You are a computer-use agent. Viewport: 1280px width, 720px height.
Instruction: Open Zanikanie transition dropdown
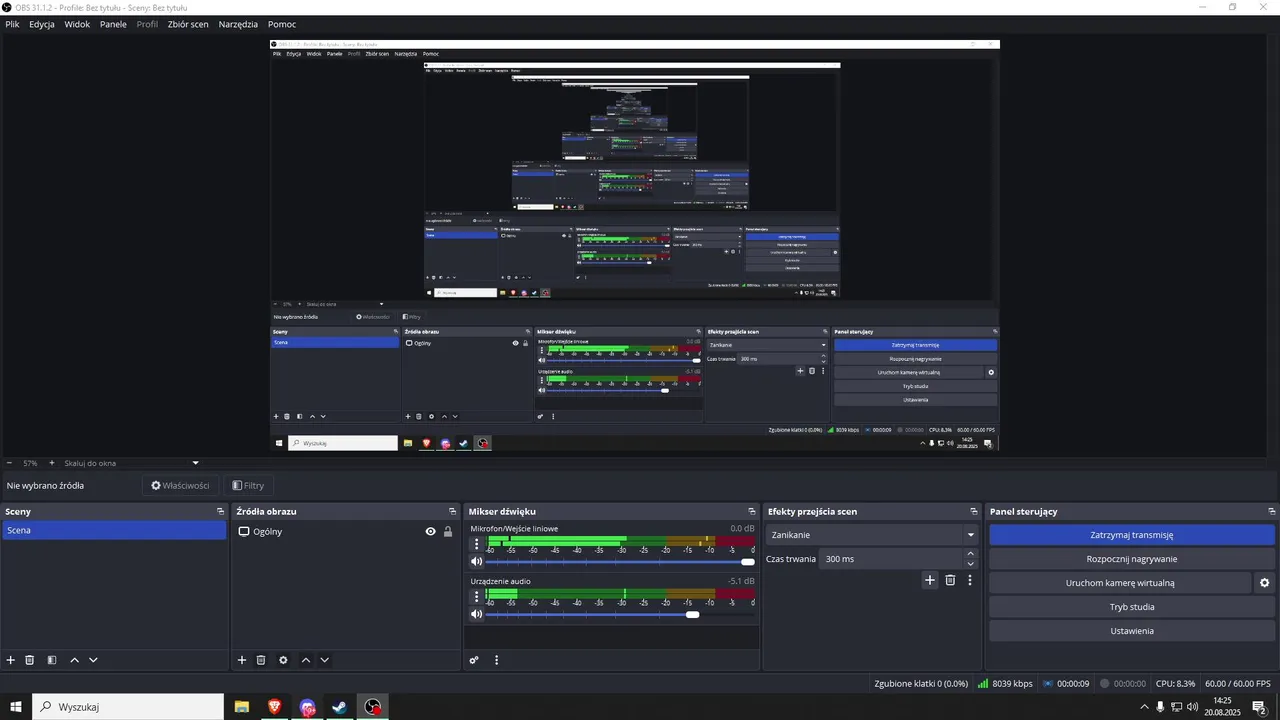point(871,535)
